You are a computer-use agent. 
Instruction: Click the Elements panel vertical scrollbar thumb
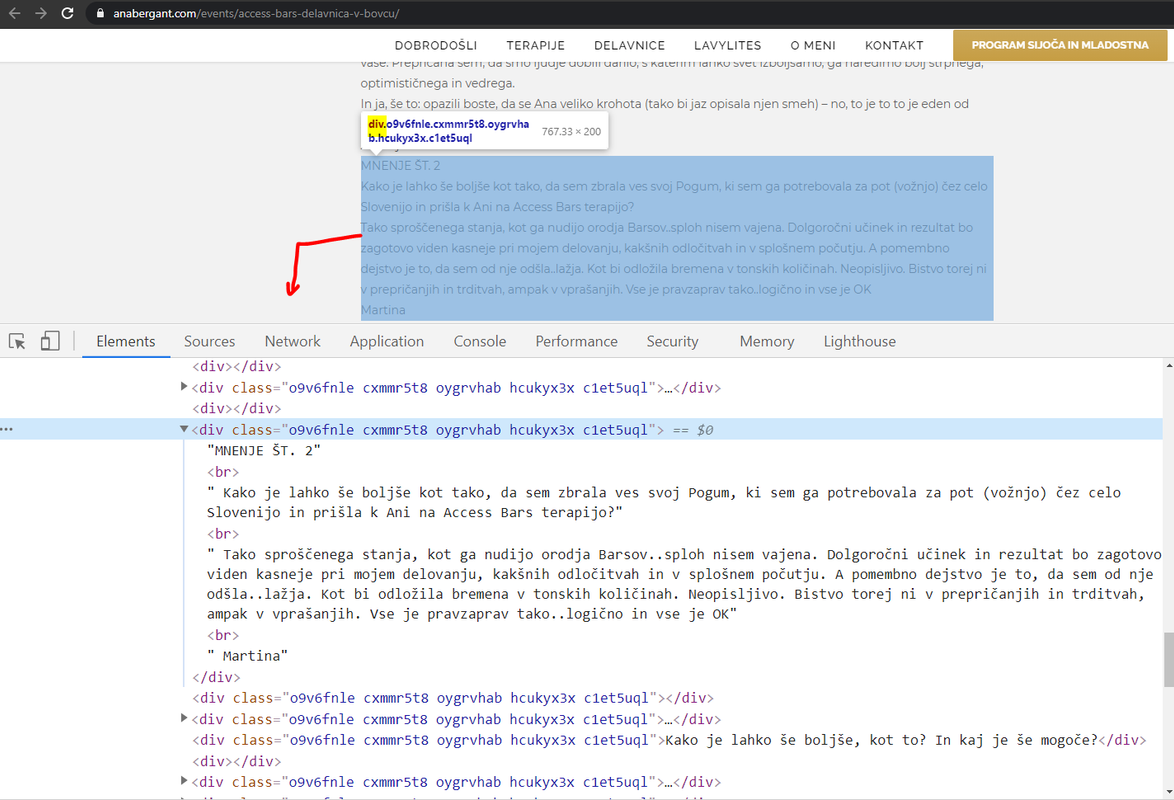pyautogui.click(x=1168, y=659)
